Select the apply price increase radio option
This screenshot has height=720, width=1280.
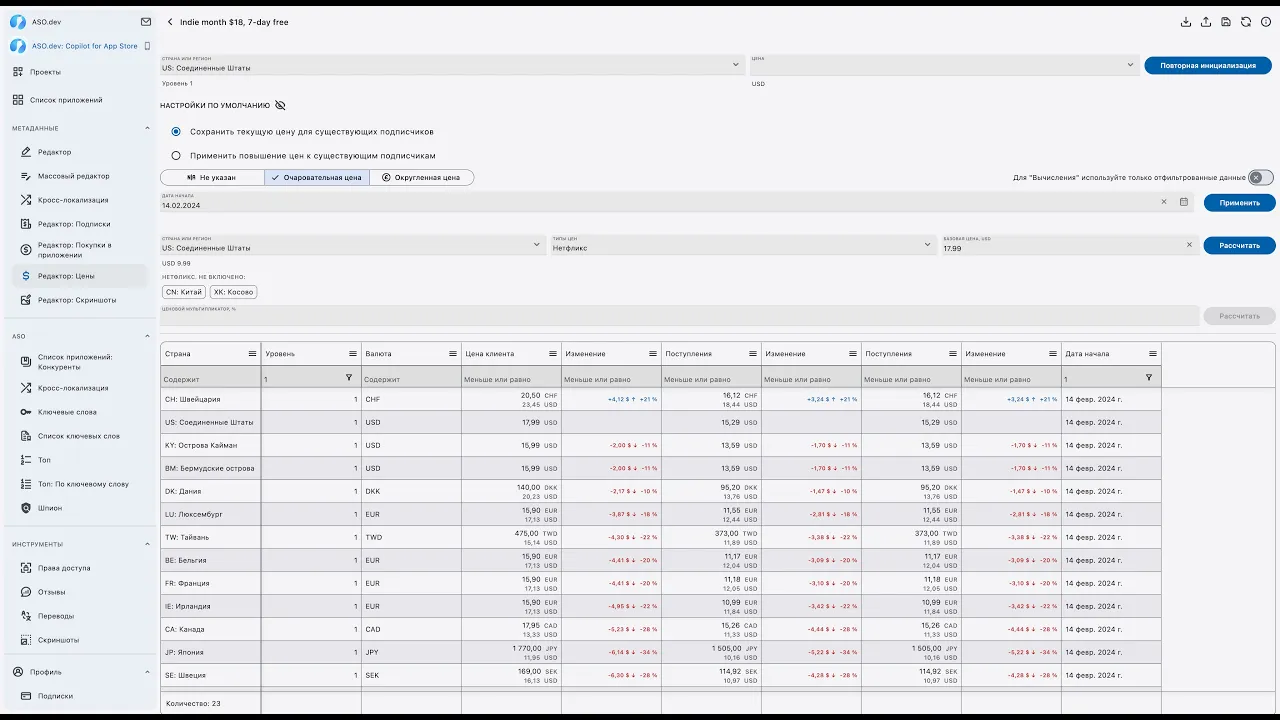[x=176, y=155]
